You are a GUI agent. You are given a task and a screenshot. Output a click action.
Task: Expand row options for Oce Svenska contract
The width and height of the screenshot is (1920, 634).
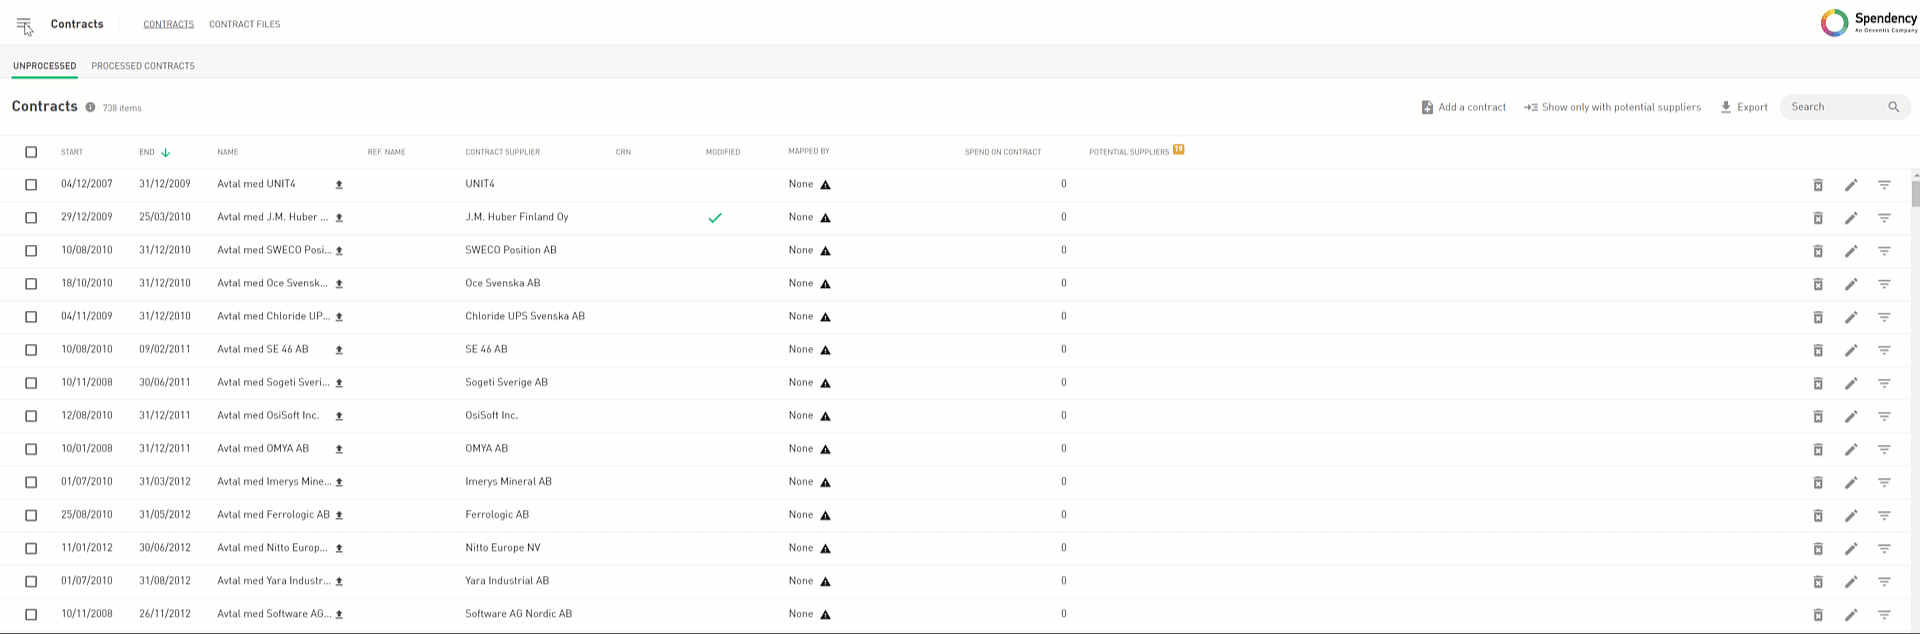coord(1884,284)
